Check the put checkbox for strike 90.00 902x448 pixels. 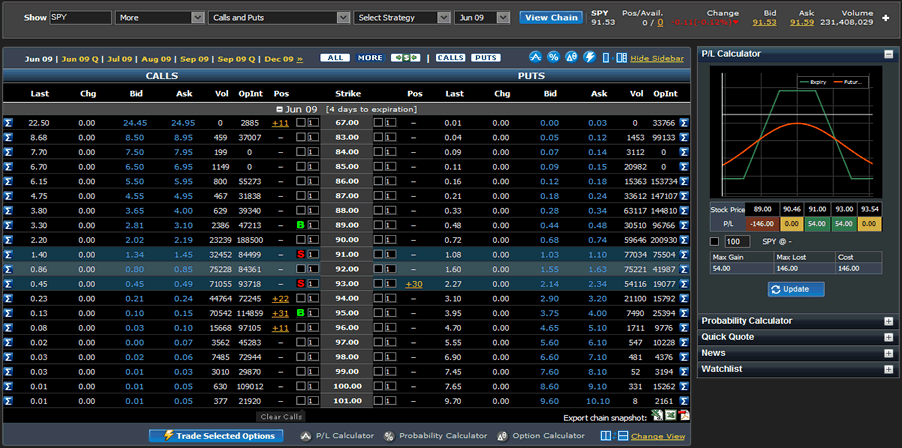click(378, 240)
